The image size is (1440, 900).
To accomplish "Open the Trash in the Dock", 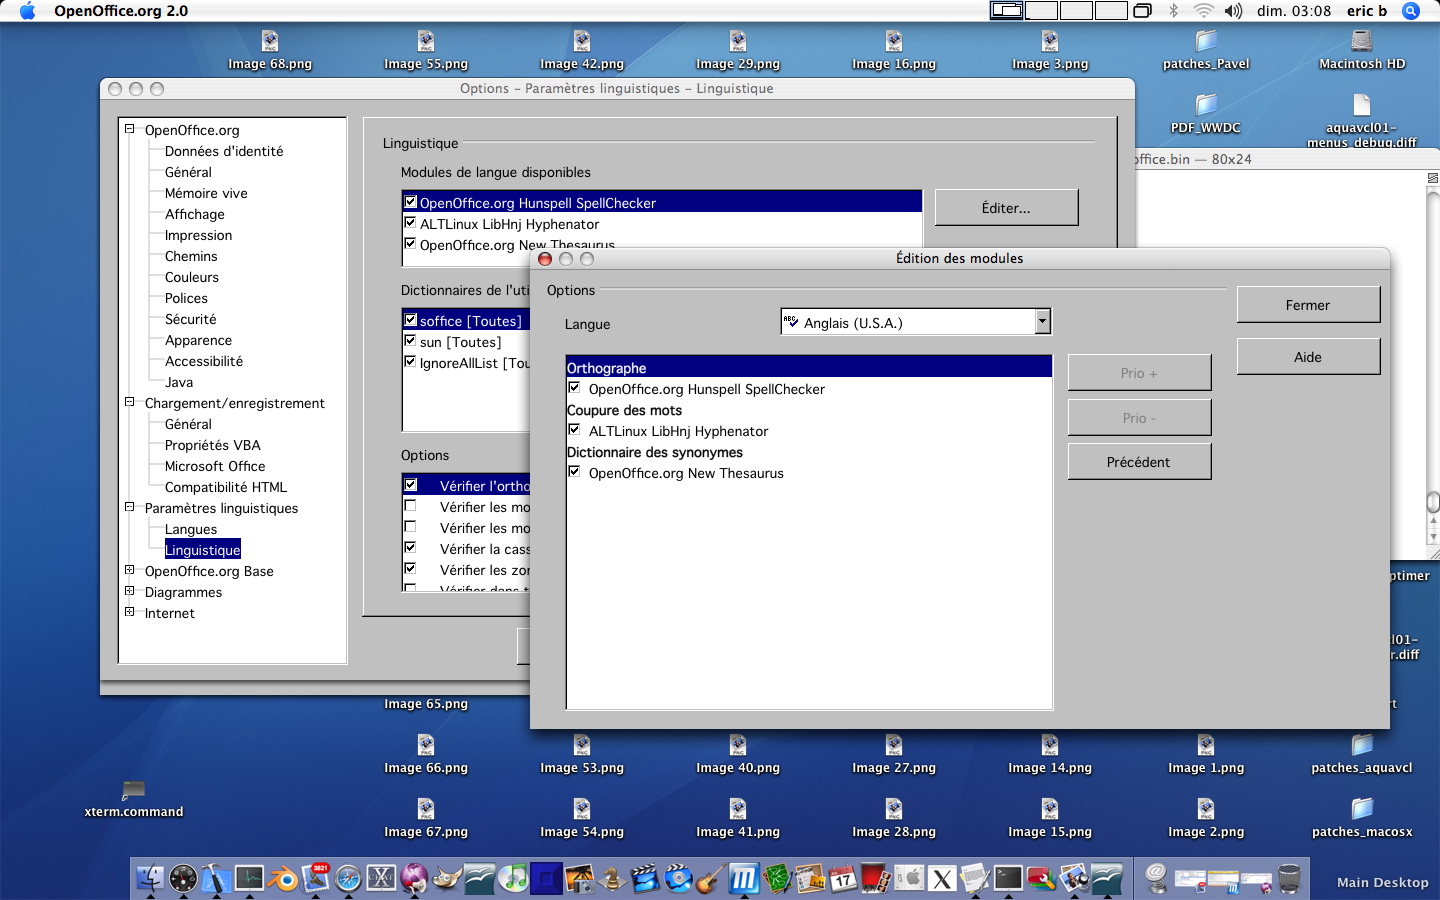I will click(1288, 878).
